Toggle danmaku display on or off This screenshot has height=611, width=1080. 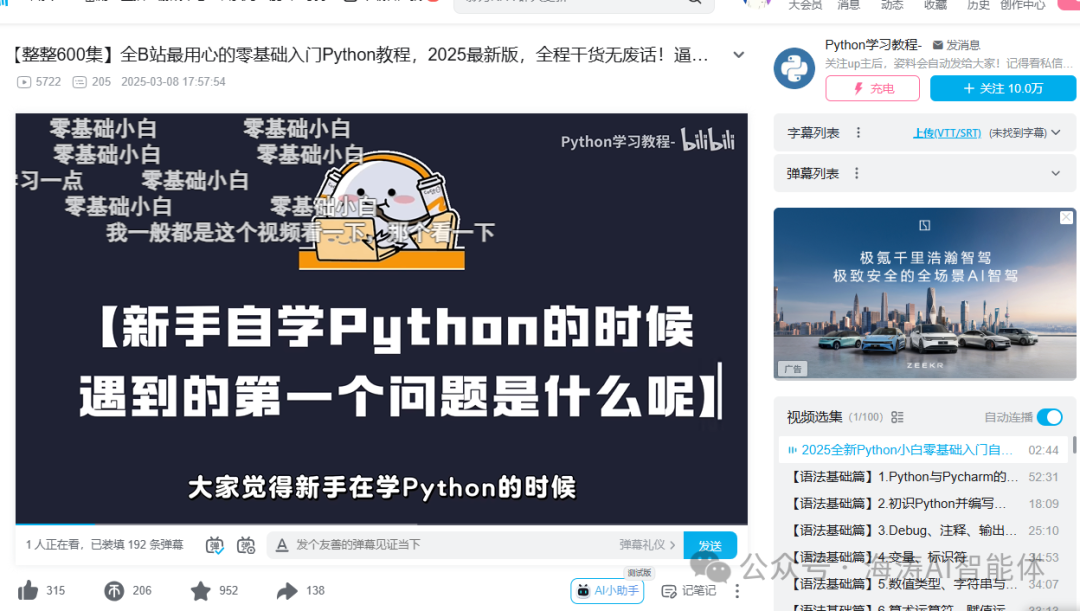pyautogui.click(x=215, y=545)
